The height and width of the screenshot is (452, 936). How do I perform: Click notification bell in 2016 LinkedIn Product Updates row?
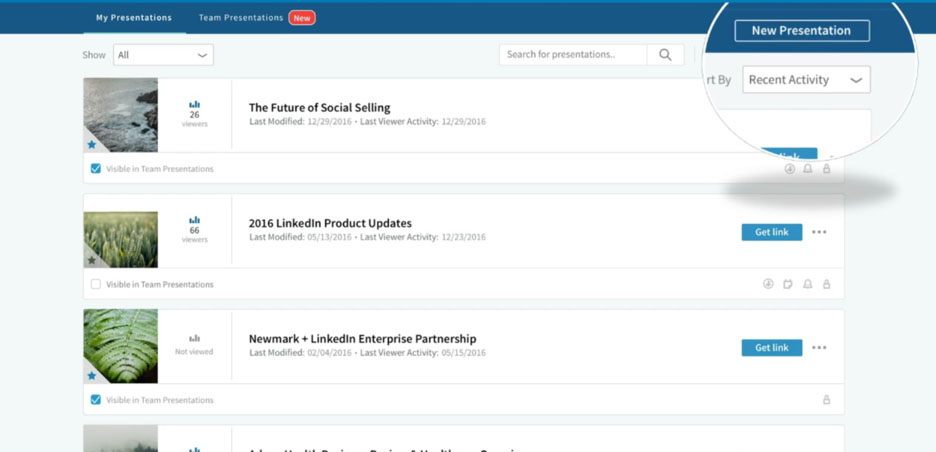tap(808, 284)
